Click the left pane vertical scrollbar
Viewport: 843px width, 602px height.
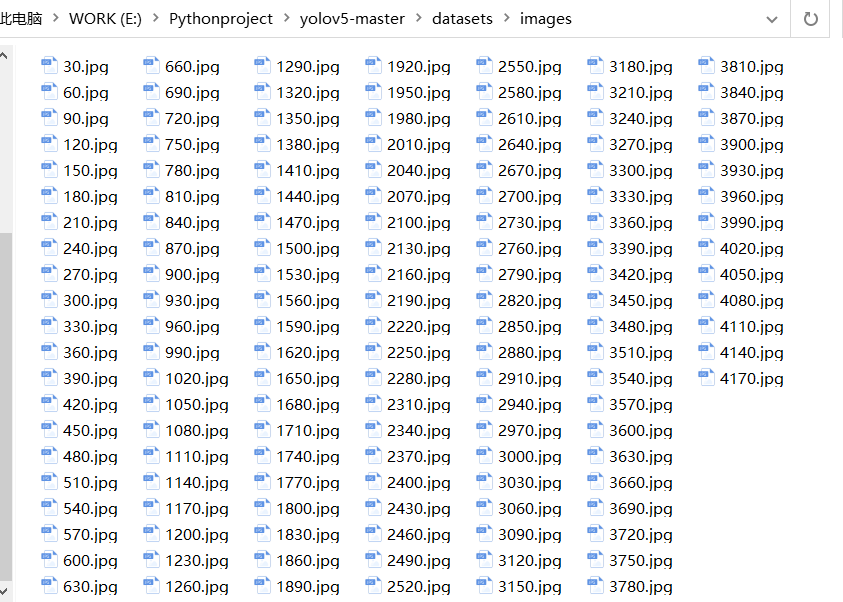(x=6, y=400)
